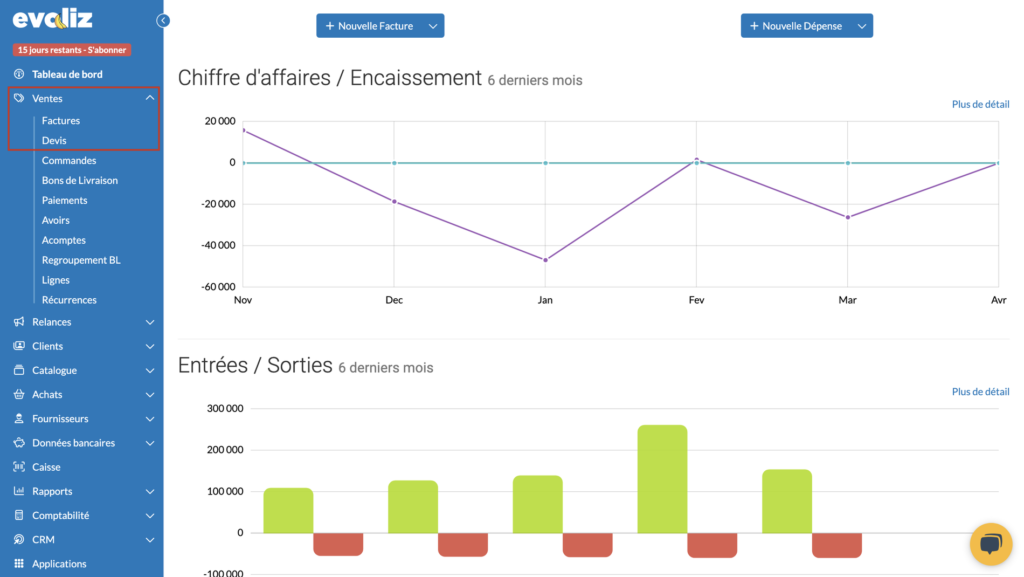Viewport: 1024px width, 577px height.
Task: Click the Tableau de bord dashboard icon
Action: click(x=19, y=74)
